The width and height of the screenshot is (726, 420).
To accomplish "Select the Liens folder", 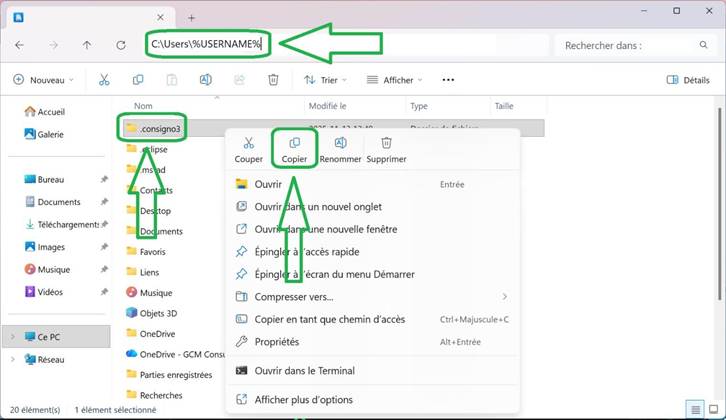I will pos(143,272).
